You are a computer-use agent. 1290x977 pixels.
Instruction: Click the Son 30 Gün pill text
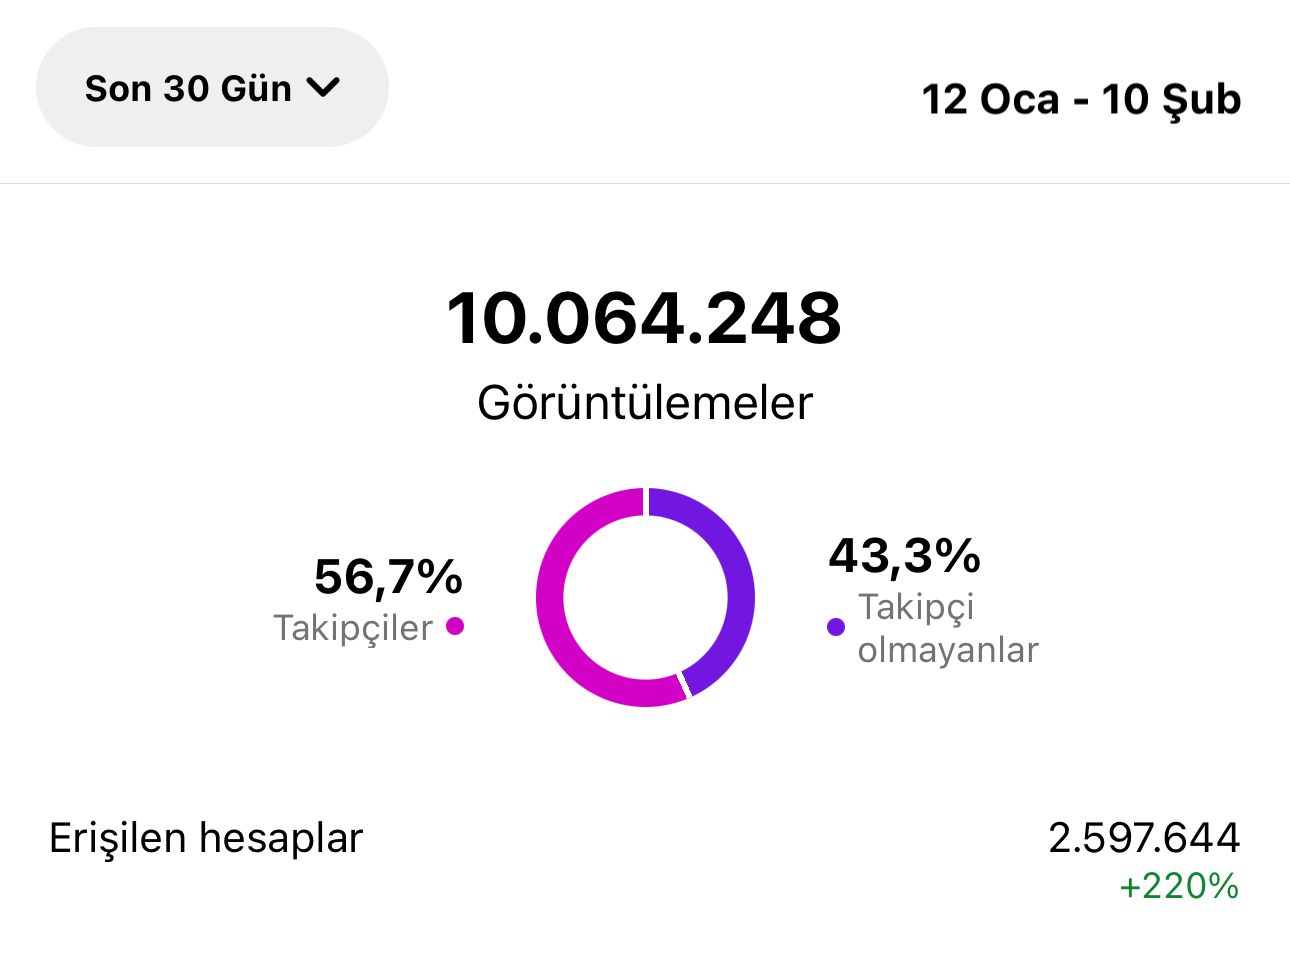188,88
